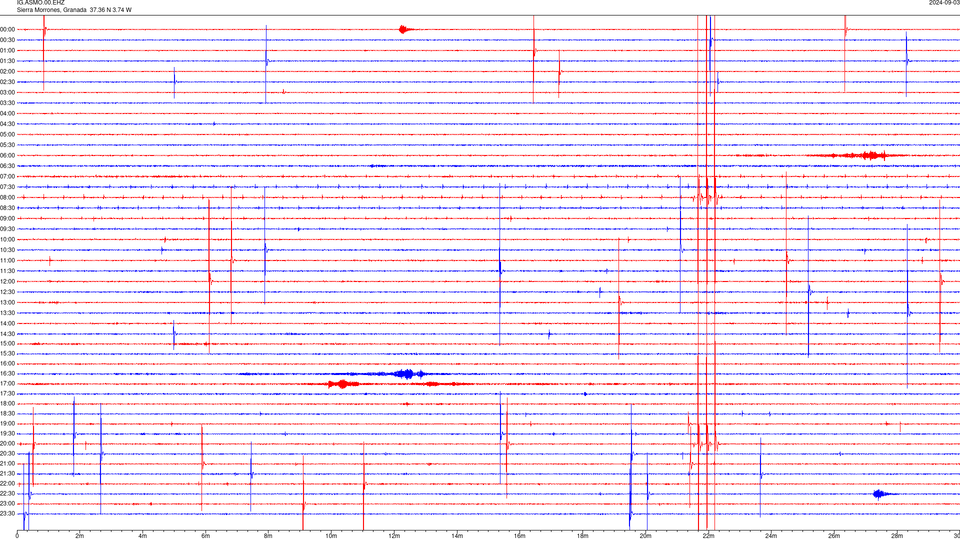The image size is (960, 540).
Task: Select the 08:30 time row label
Action: click(8, 208)
